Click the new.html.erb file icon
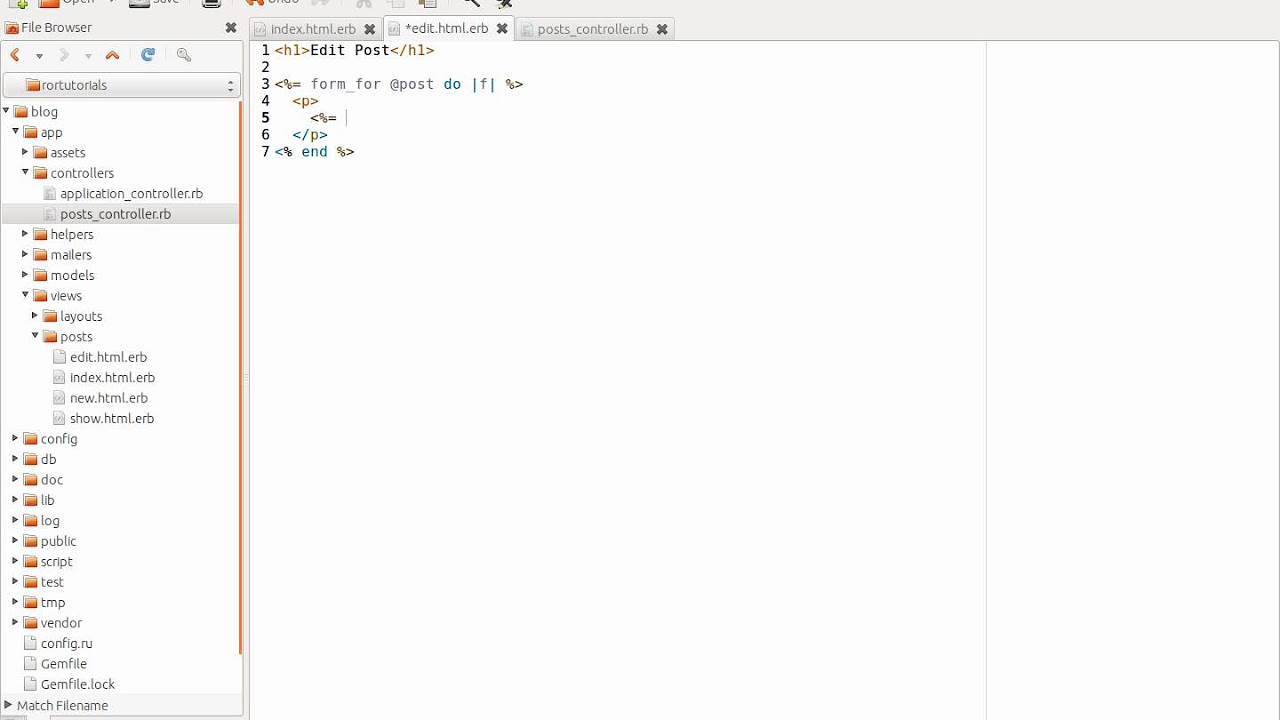Viewport: 1280px width, 720px height. pos(60,398)
